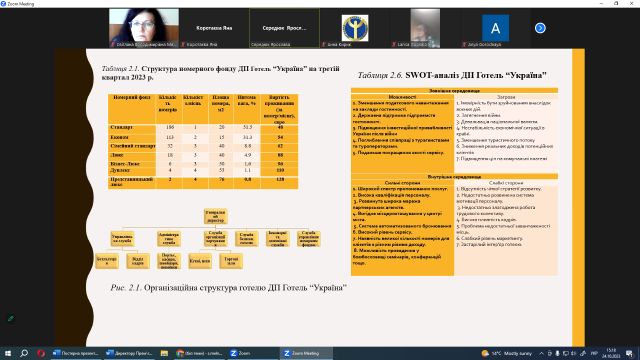Click the Загрози SWOT column heading
Screen dimensions: 640x360
[506, 97]
